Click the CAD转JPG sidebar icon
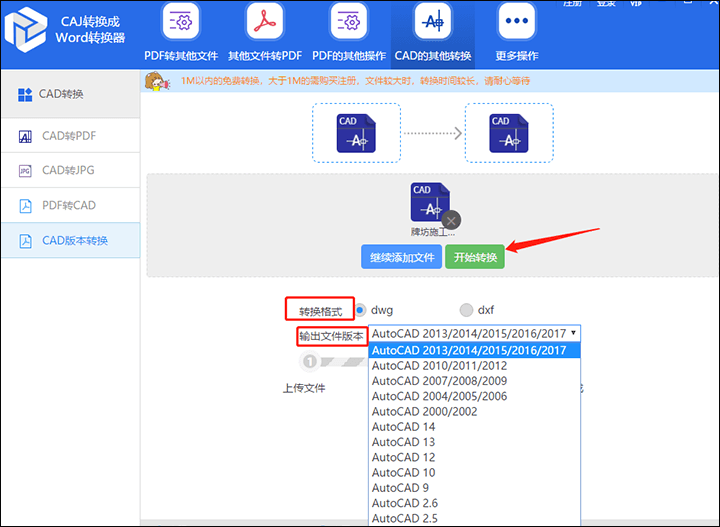 25,171
